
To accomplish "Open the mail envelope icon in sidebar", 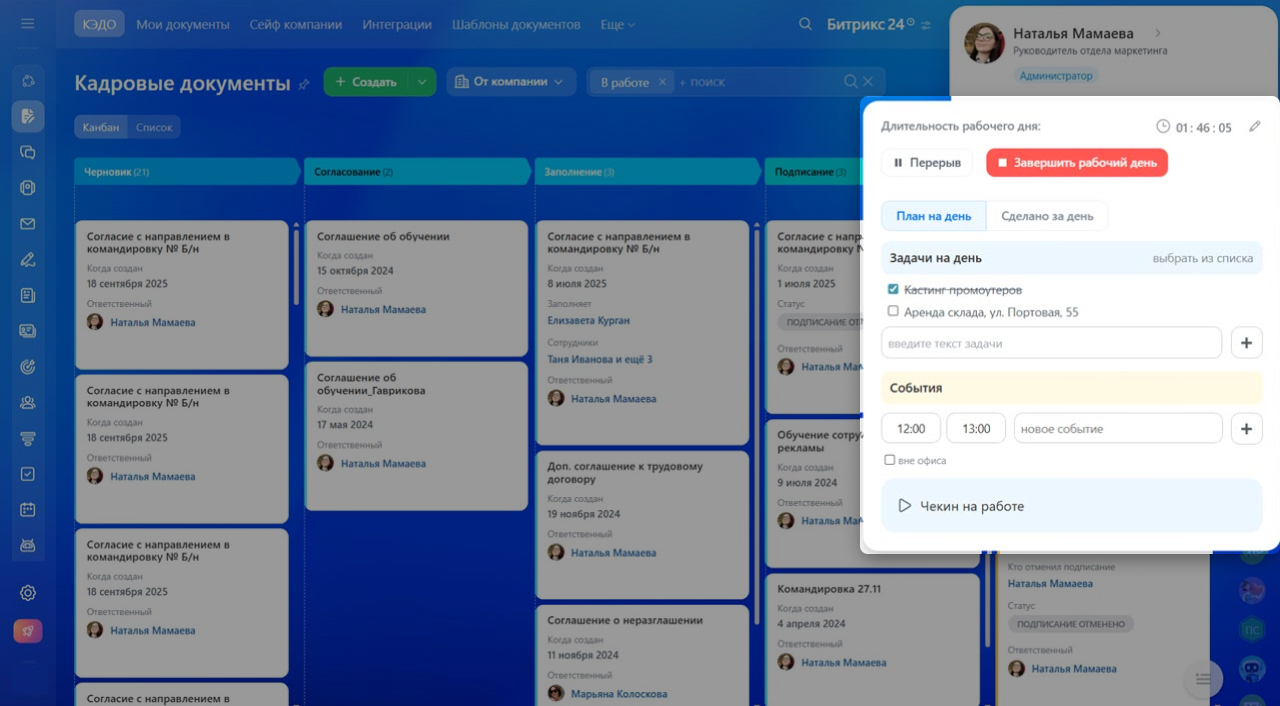I will coord(28,224).
